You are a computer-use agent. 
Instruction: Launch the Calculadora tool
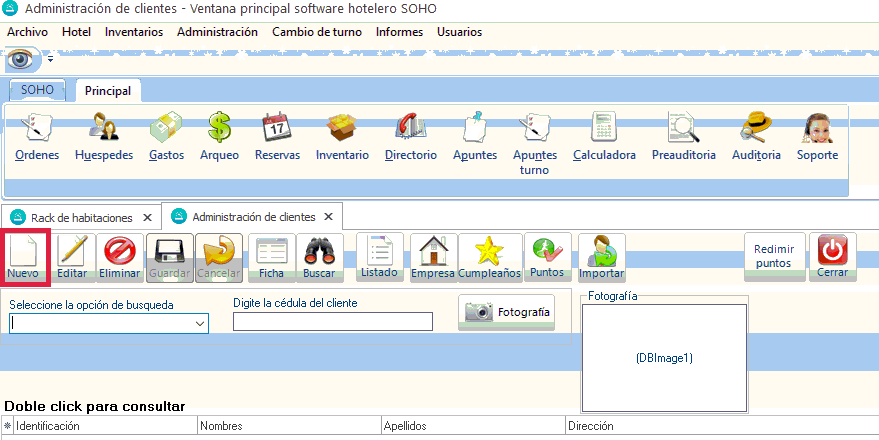click(x=604, y=137)
